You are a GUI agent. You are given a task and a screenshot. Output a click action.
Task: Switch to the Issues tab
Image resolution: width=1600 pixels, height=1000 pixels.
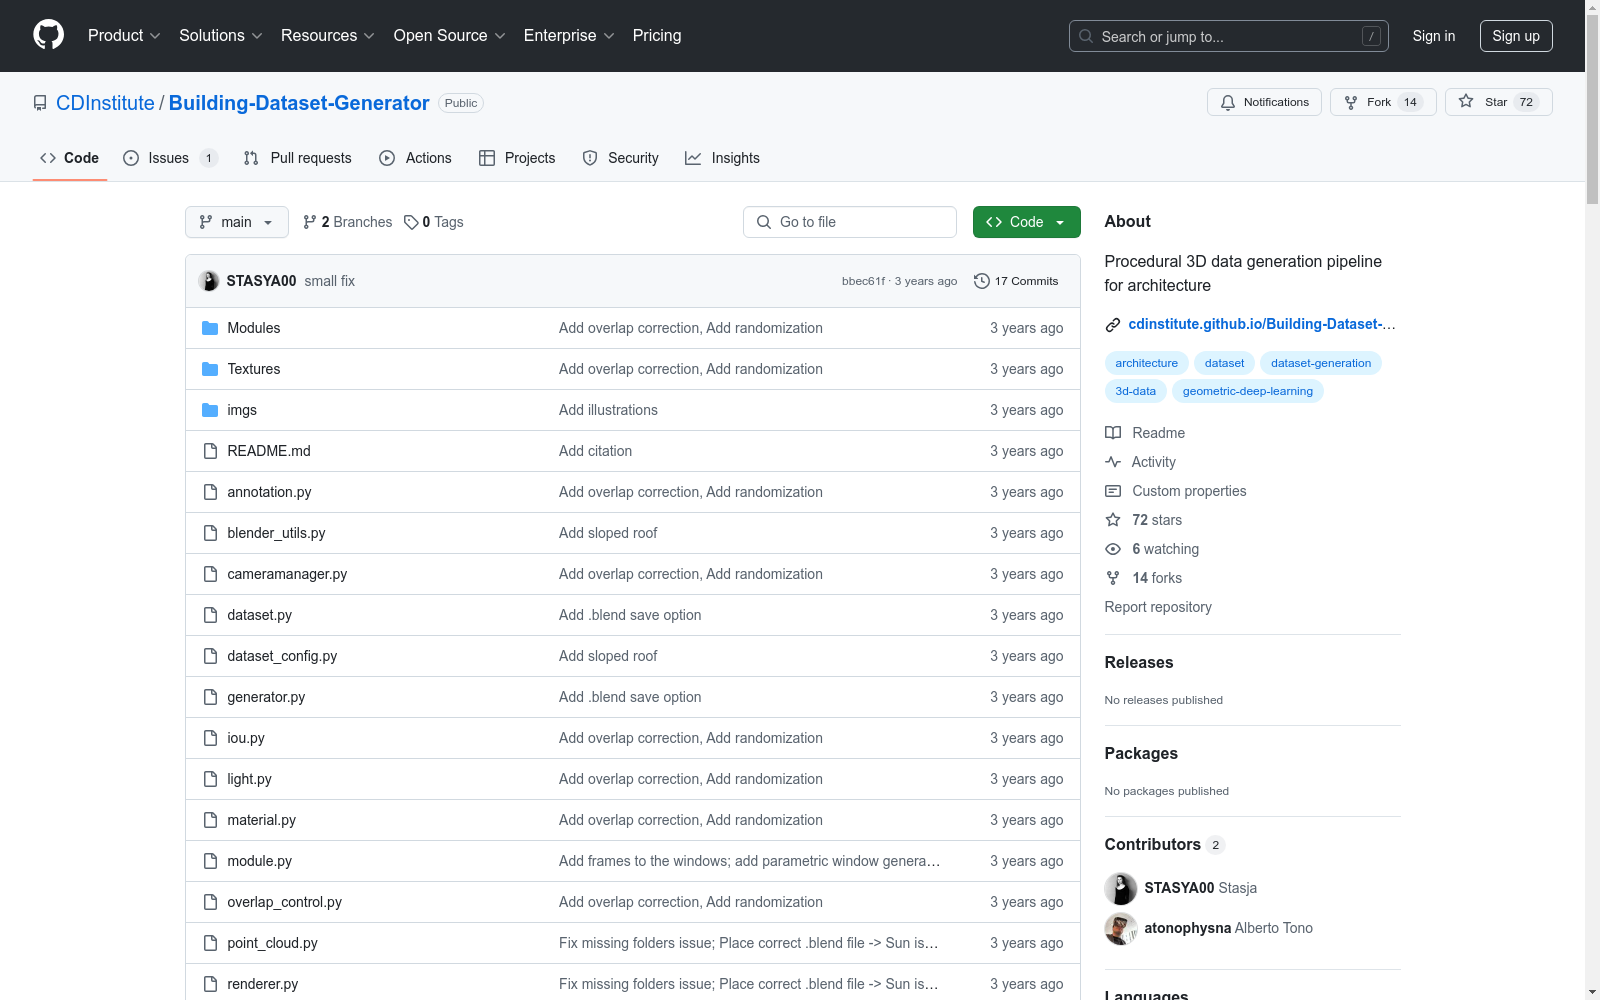tap(170, 158)
